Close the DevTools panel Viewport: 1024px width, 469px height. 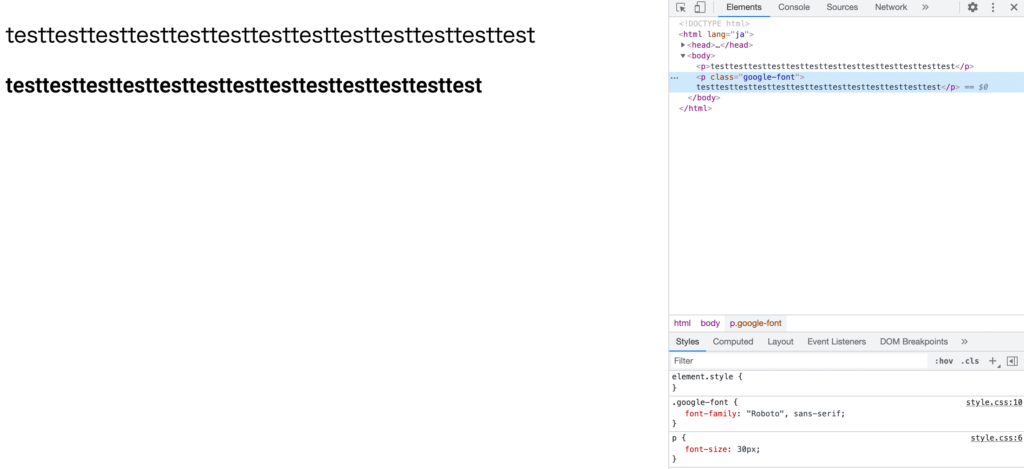click(x=1014, y=7)
